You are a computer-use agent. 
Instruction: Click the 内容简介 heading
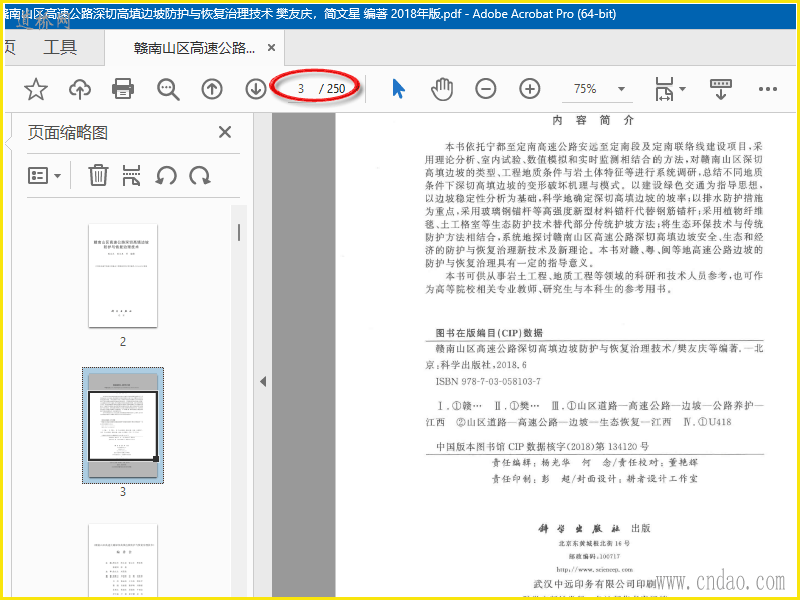[x=593, y=120]
